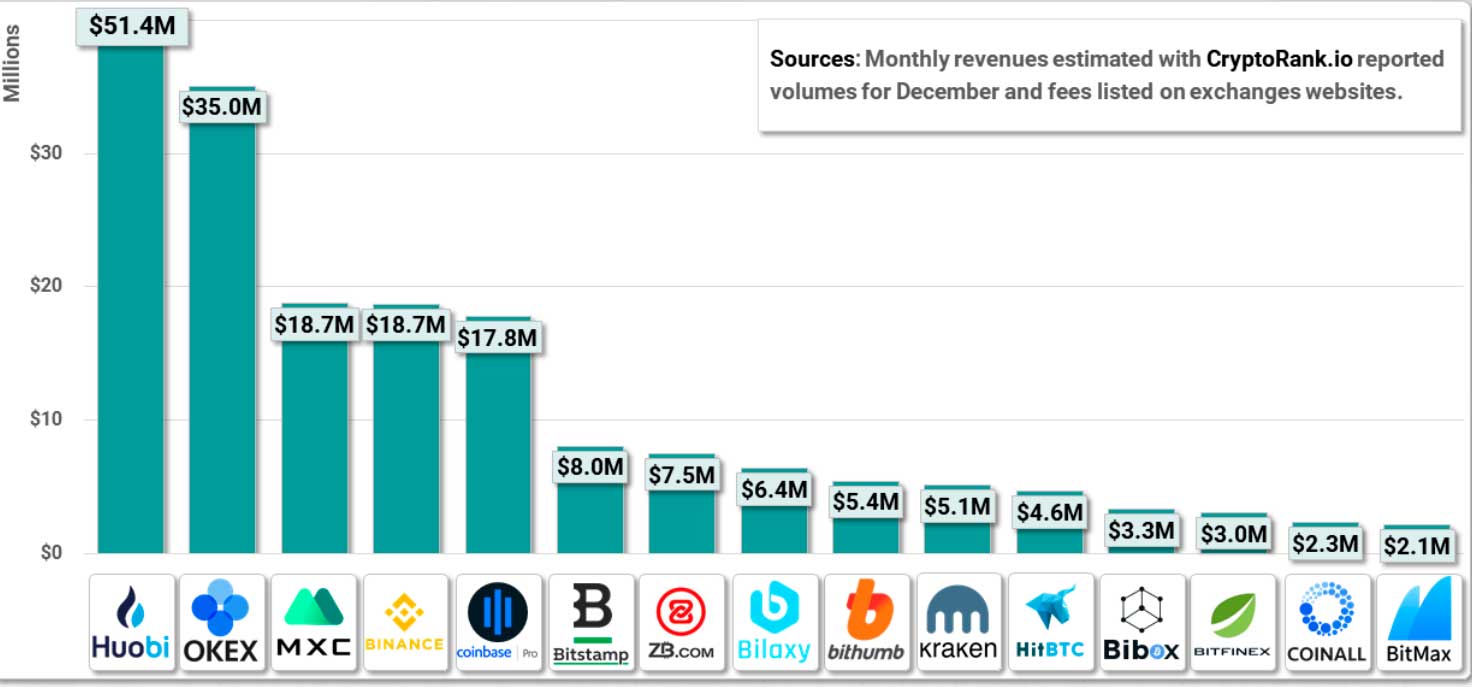
Task: Click CryptoRank.io in the sources note
Action: pyautogui.click(x=1279, y=59)
